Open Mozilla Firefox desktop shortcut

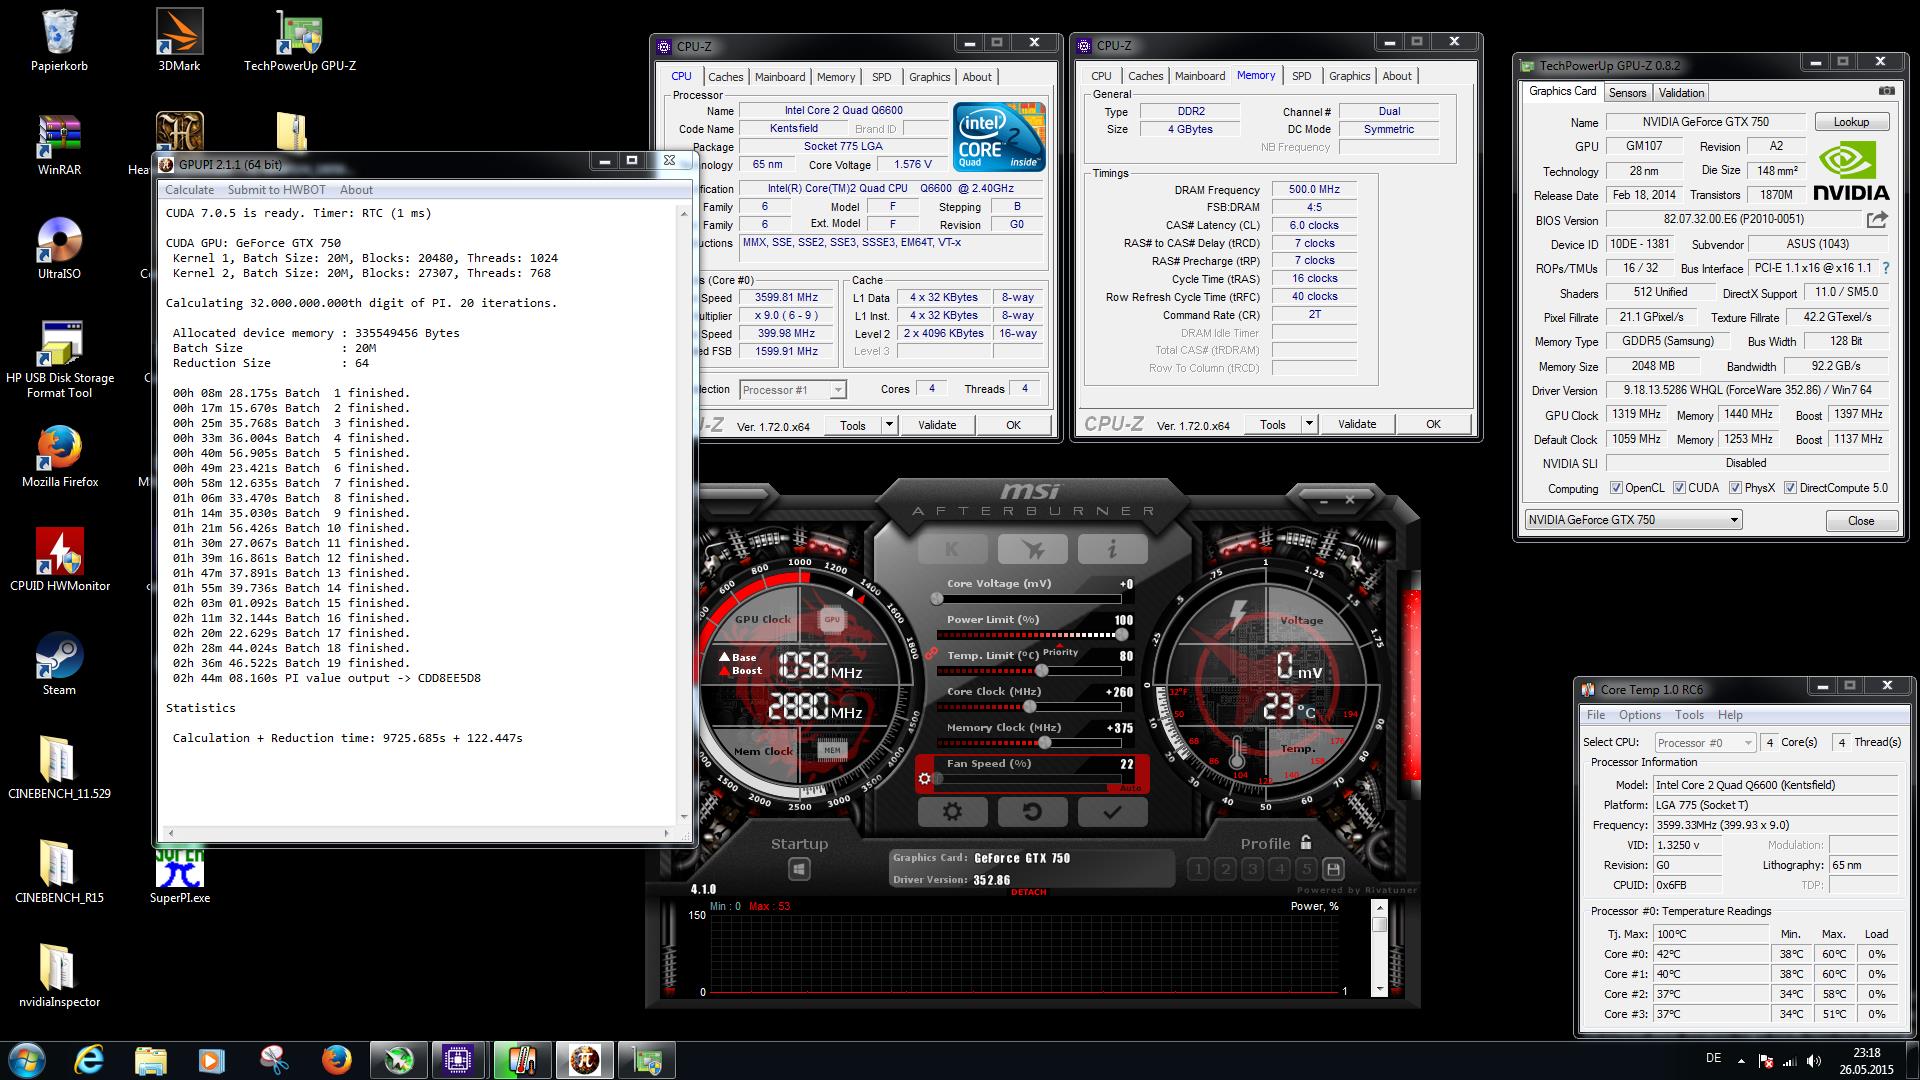(x=59, y=456)
